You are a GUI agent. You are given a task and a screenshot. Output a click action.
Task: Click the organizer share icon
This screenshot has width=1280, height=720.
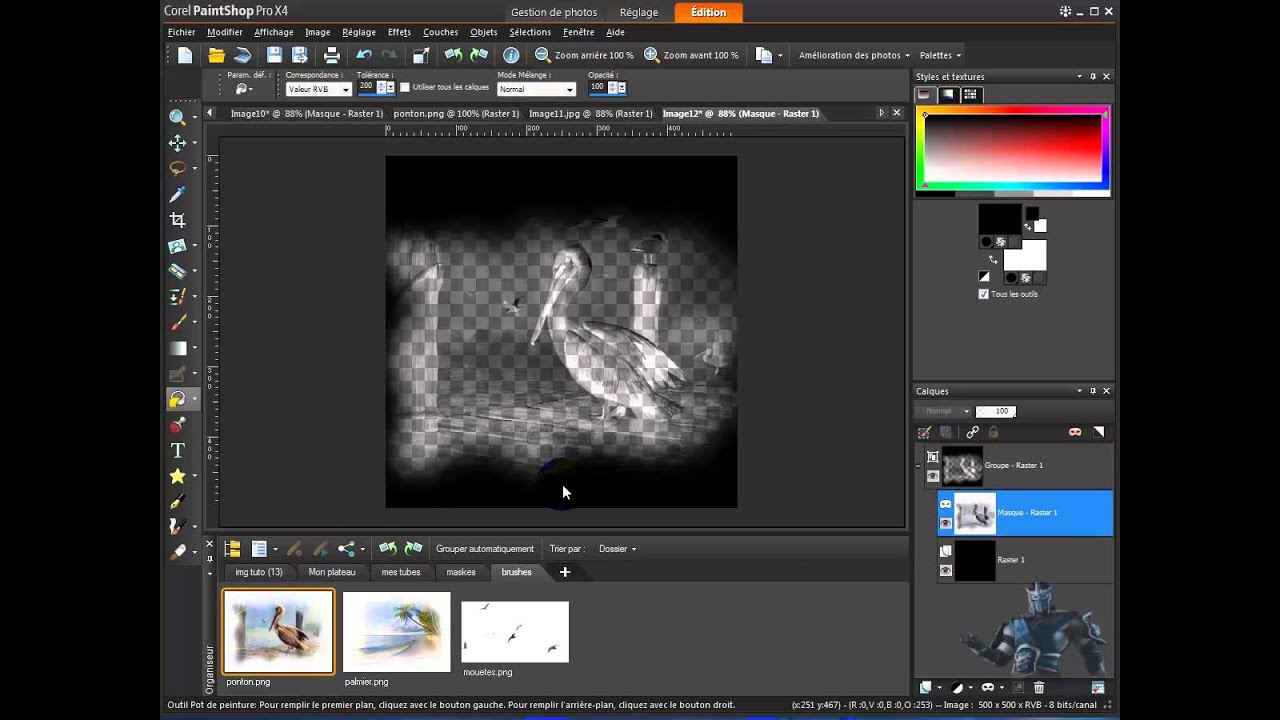click(346, 548)
